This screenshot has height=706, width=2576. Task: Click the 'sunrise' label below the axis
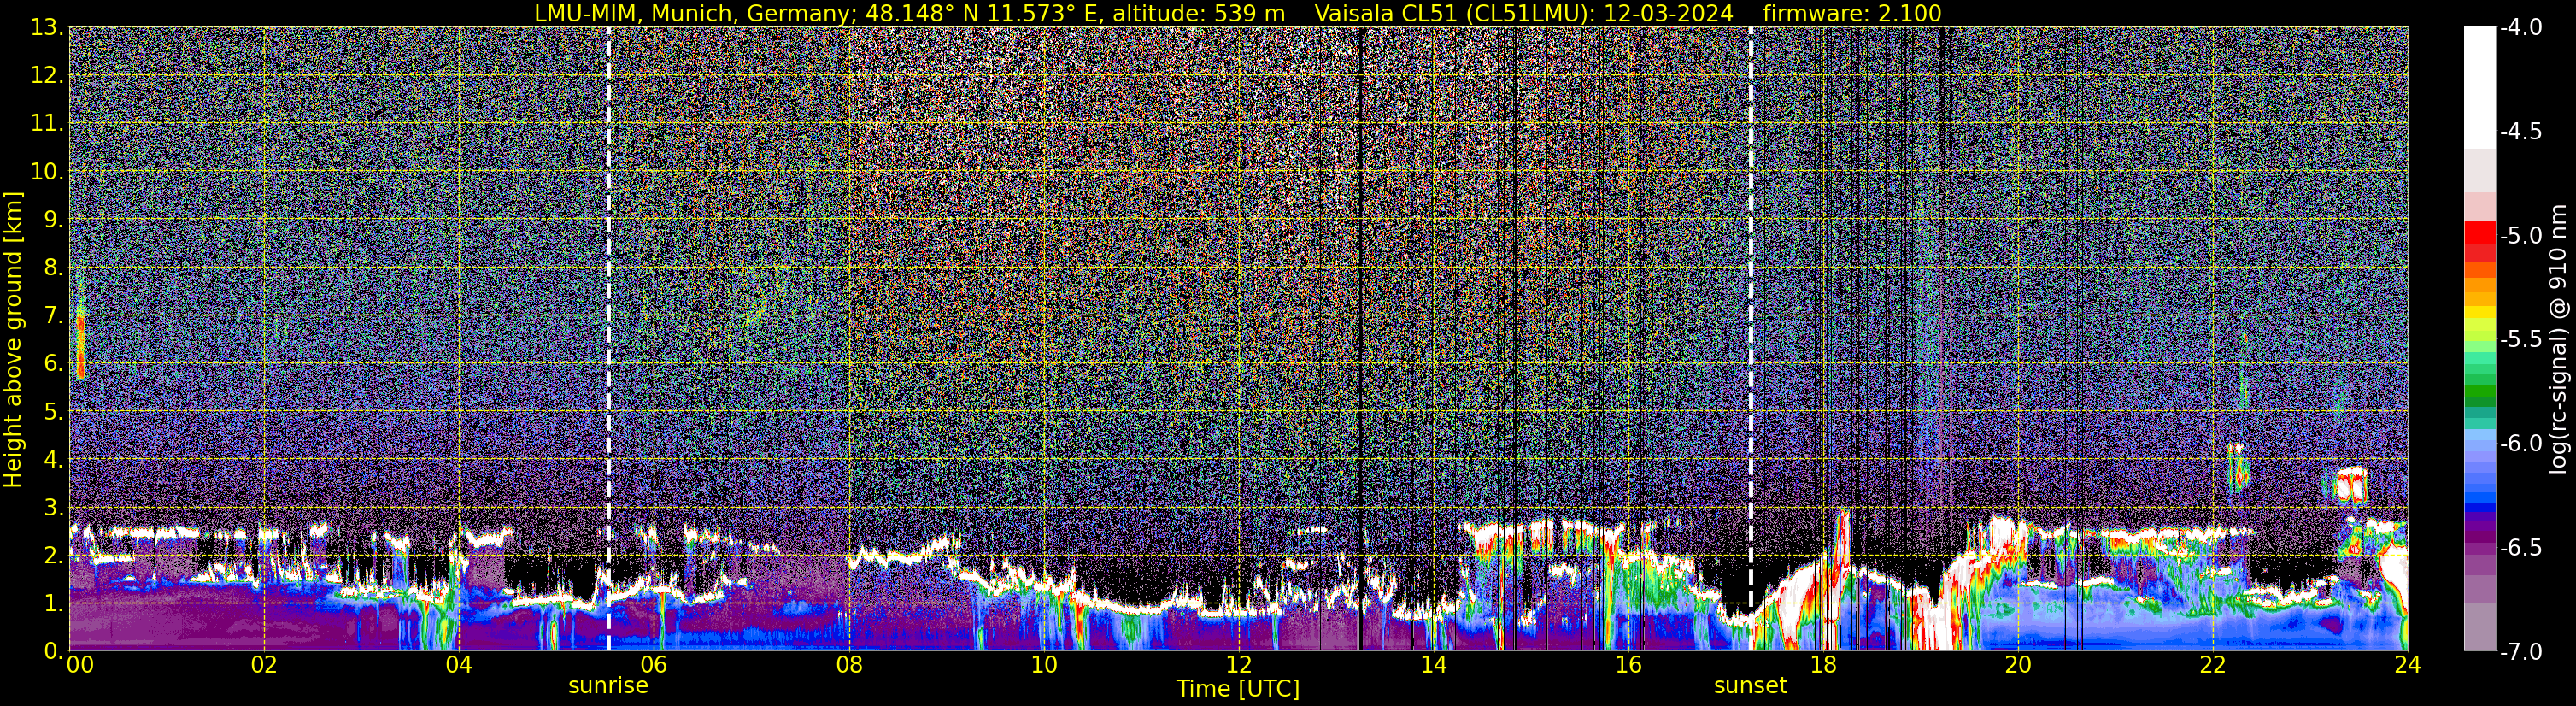coord(608,686)
